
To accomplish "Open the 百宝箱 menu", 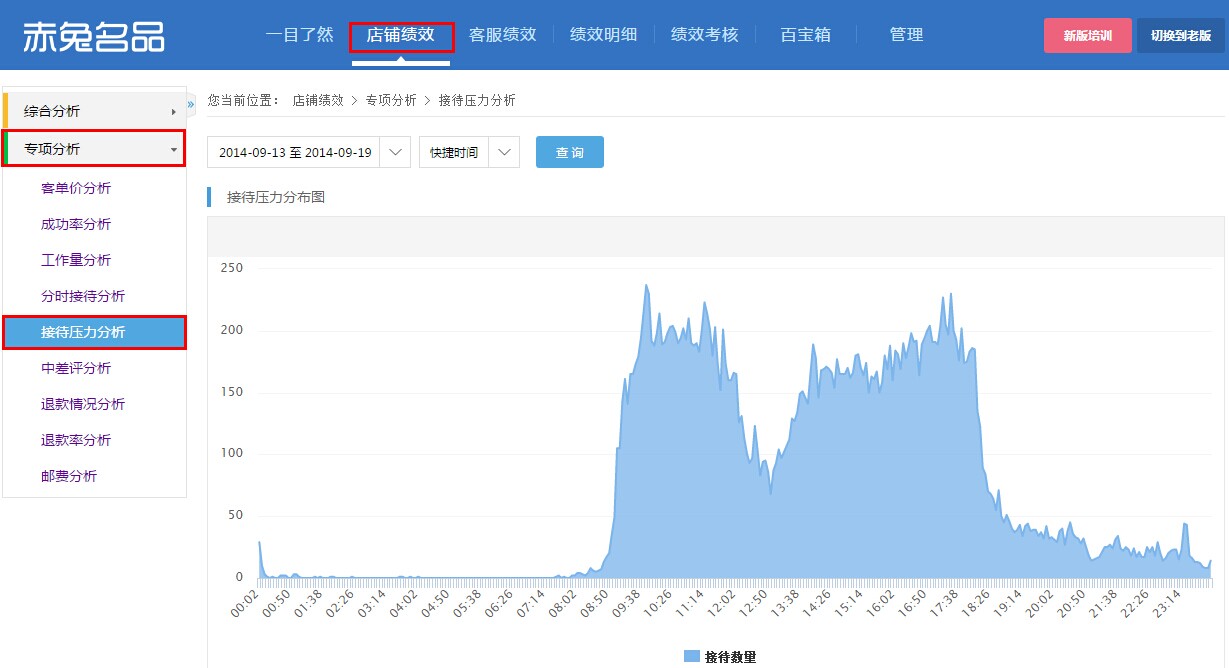I will pyautogui.click(x=805, y=35).
